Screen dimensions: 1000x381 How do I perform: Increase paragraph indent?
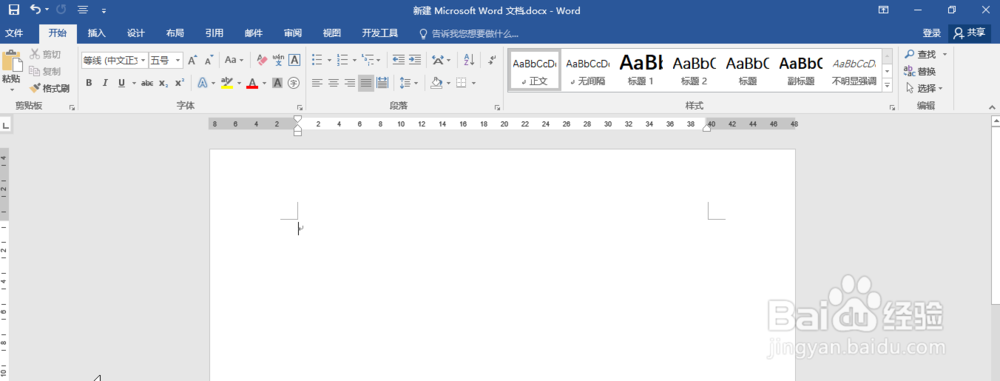tap(415, 60)
